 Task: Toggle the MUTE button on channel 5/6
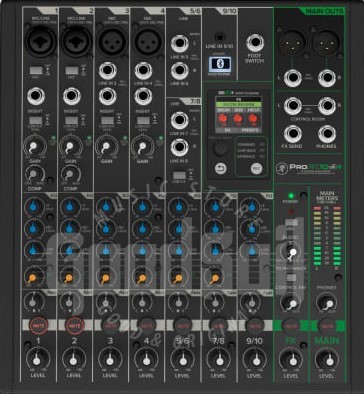coord(183,326)
